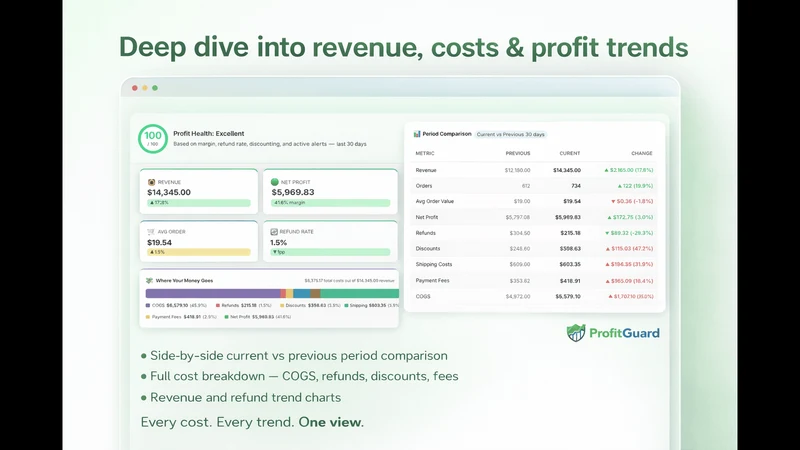Select the Current vs Previous 30 days pill
This screenshot has width=800, height=450.
510,134
